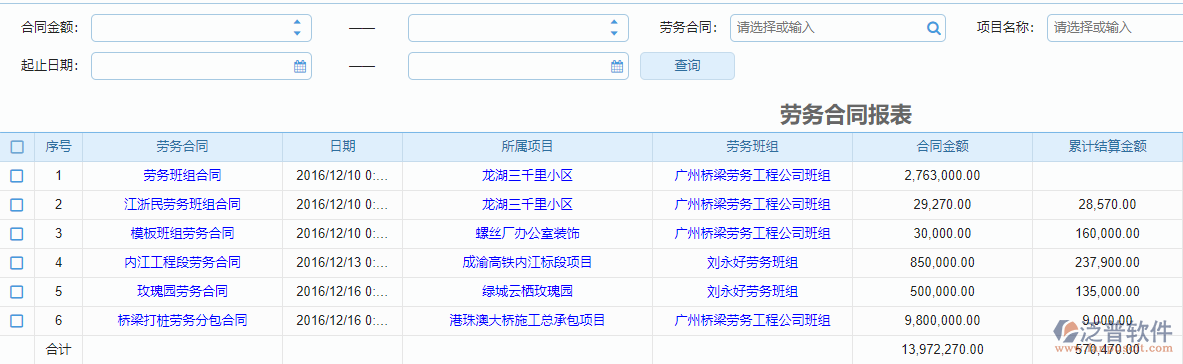Open 广州桥梁劳务工程公司班组 link in row 6
Screen dimensions: 1183x364
coord(752,320)
